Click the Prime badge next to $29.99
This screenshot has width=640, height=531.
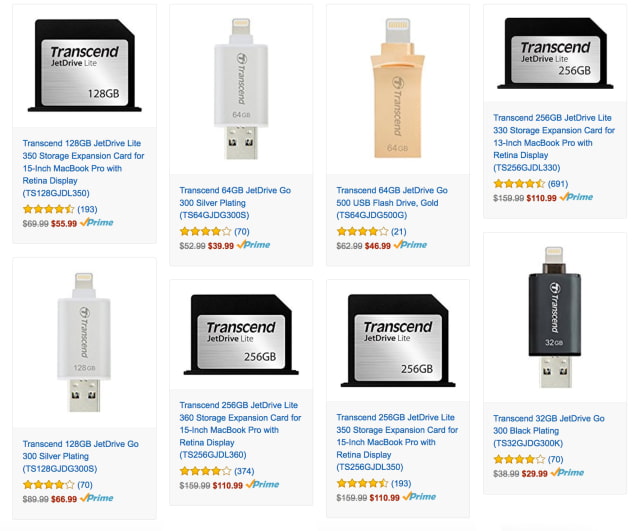pyautogui.click(x=567, y=473)
